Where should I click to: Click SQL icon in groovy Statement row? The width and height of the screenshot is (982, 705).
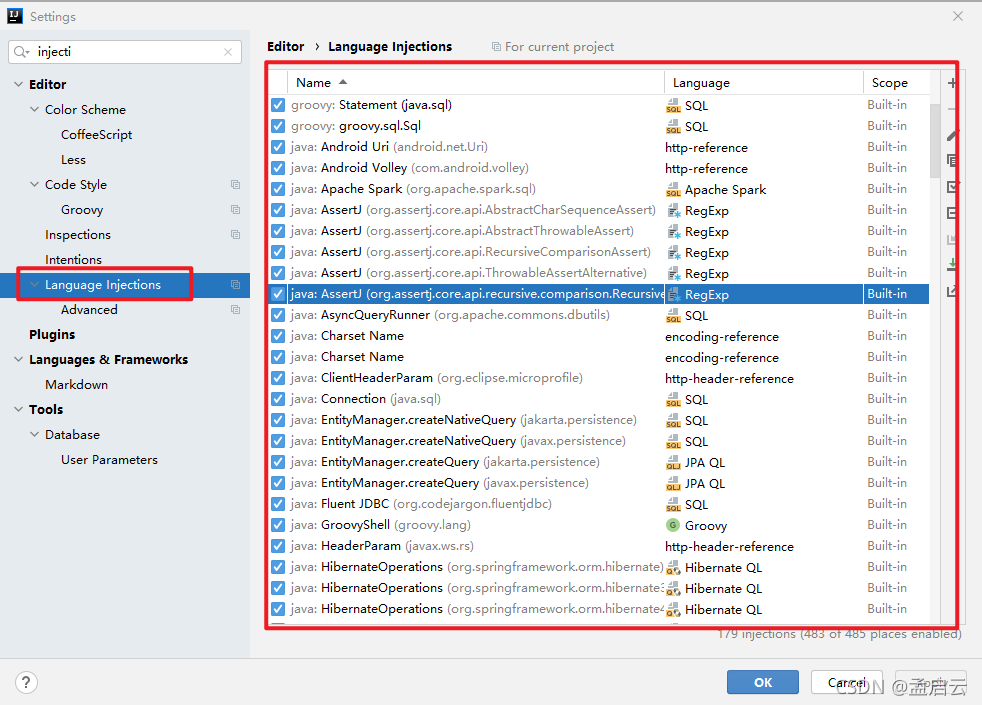pyautogui.click(x=673, y=105)
